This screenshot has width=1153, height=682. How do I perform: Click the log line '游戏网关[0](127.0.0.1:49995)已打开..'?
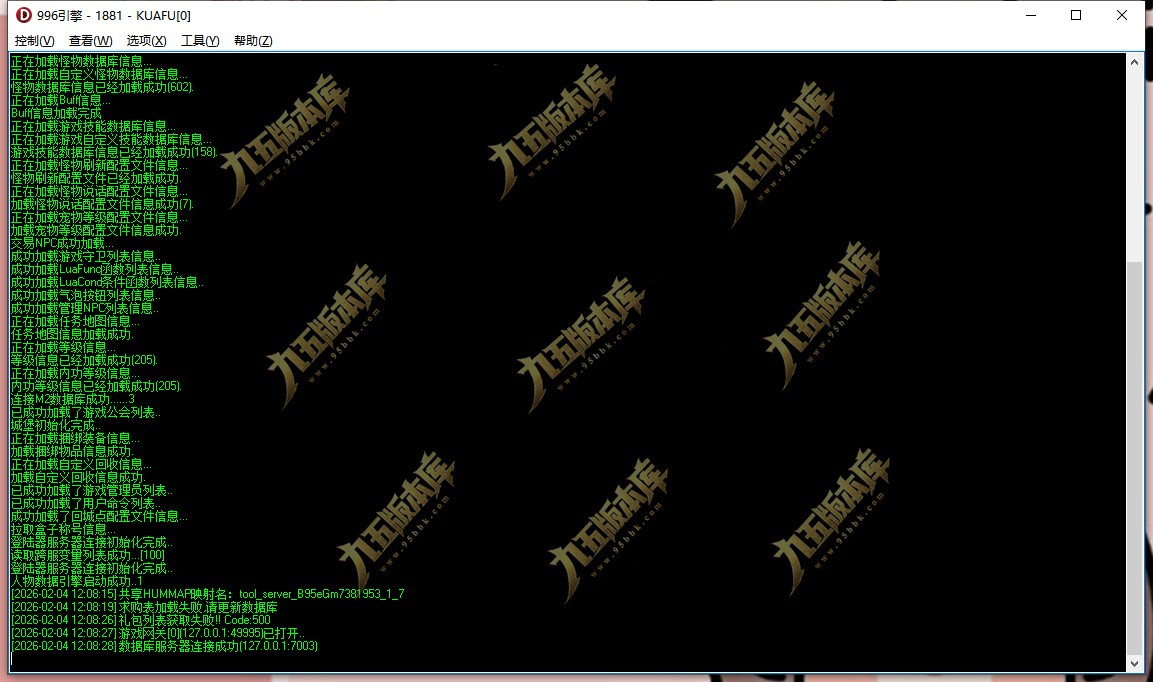157,633
